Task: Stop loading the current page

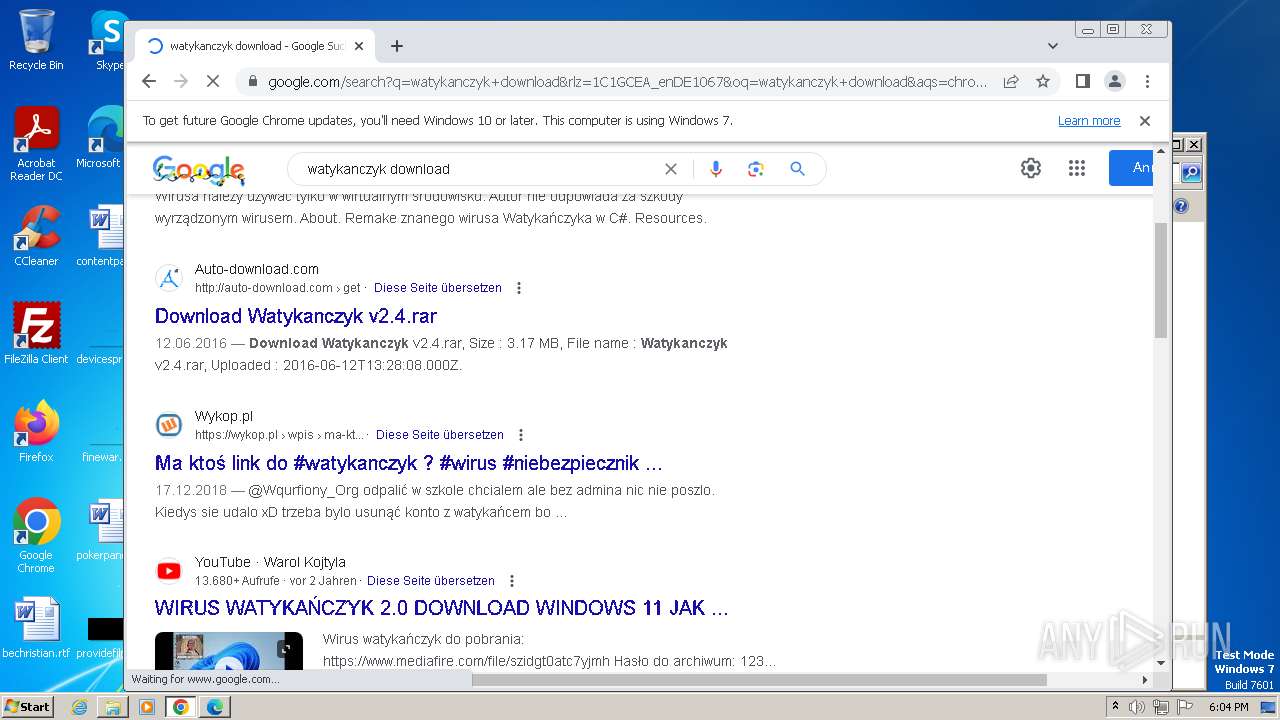Action: pyautogui.click(x=213, y=81)
